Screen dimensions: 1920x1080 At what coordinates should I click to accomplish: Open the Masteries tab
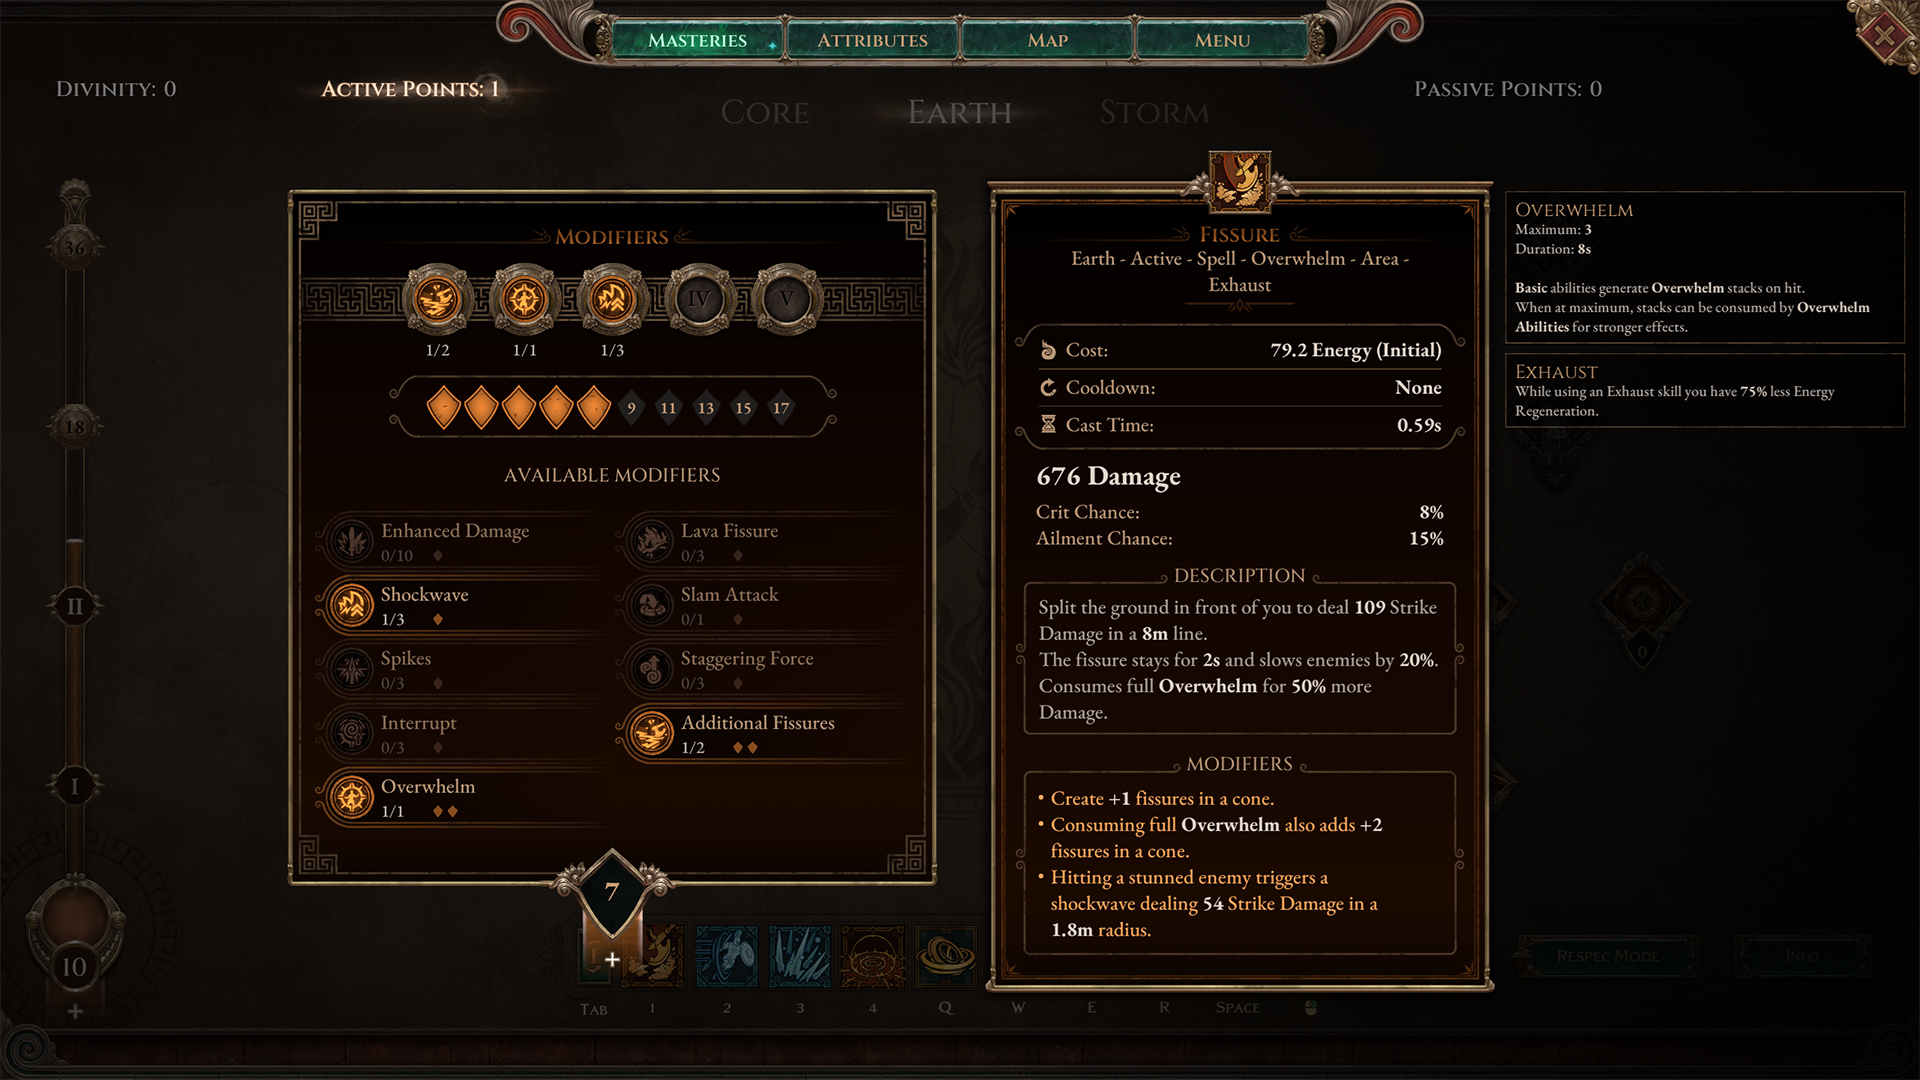697,40
